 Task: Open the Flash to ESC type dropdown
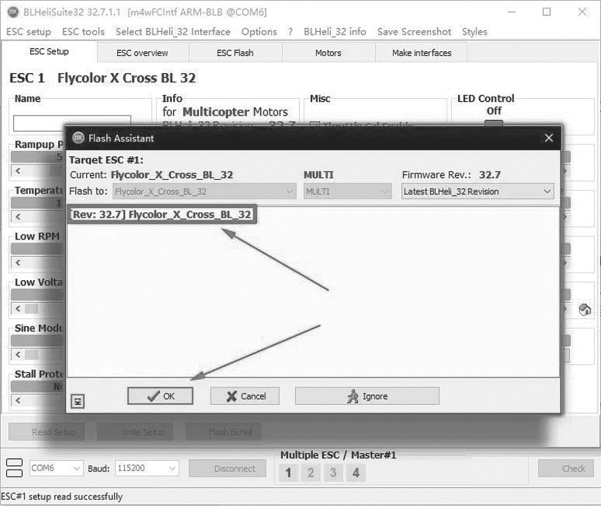click(x=204, y=191)
